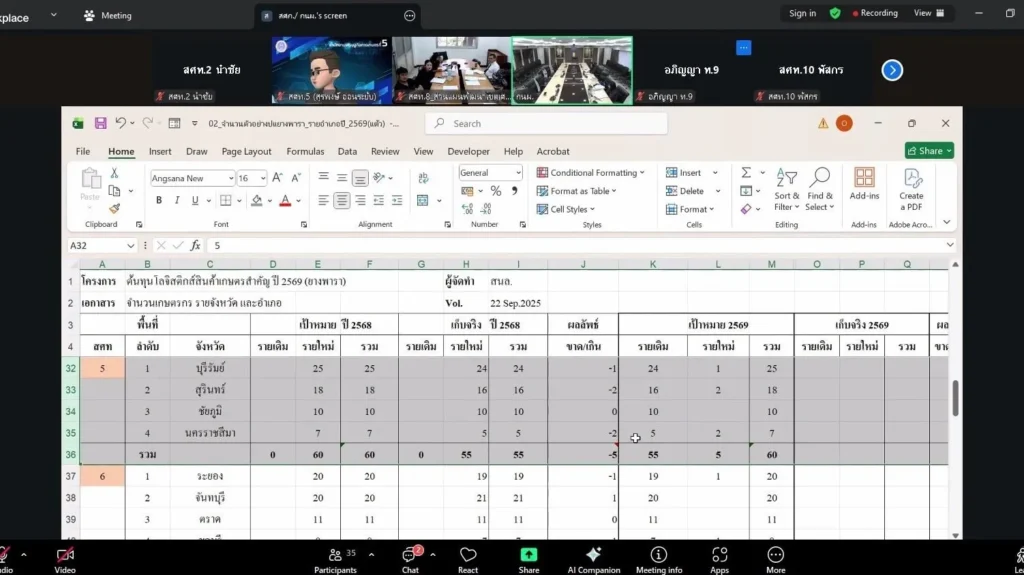The height and width of the screenshot is (575, 1024).
Task: Click the Format Painter brush icon
Action: pyautogui.click(x=115, y=208)
